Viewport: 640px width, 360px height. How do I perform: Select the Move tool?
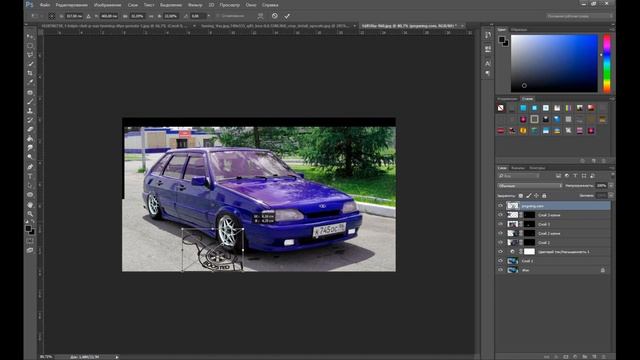(30, 37)
